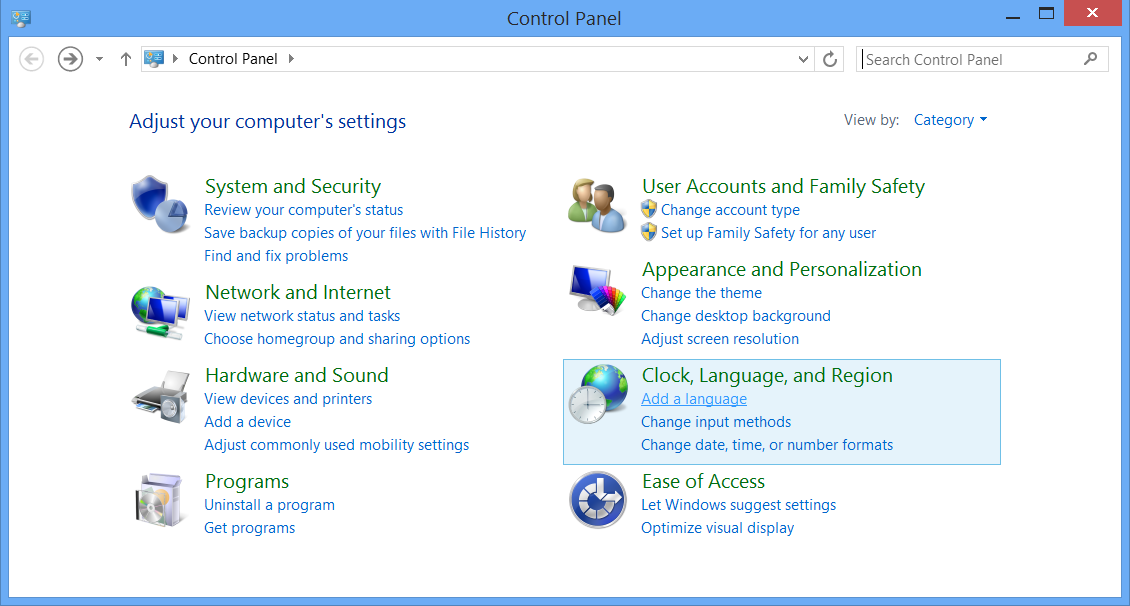Viewport: 1130px width, 606px height.
Task: Click the Control Panel title bar icon
Action: (21, 18)
